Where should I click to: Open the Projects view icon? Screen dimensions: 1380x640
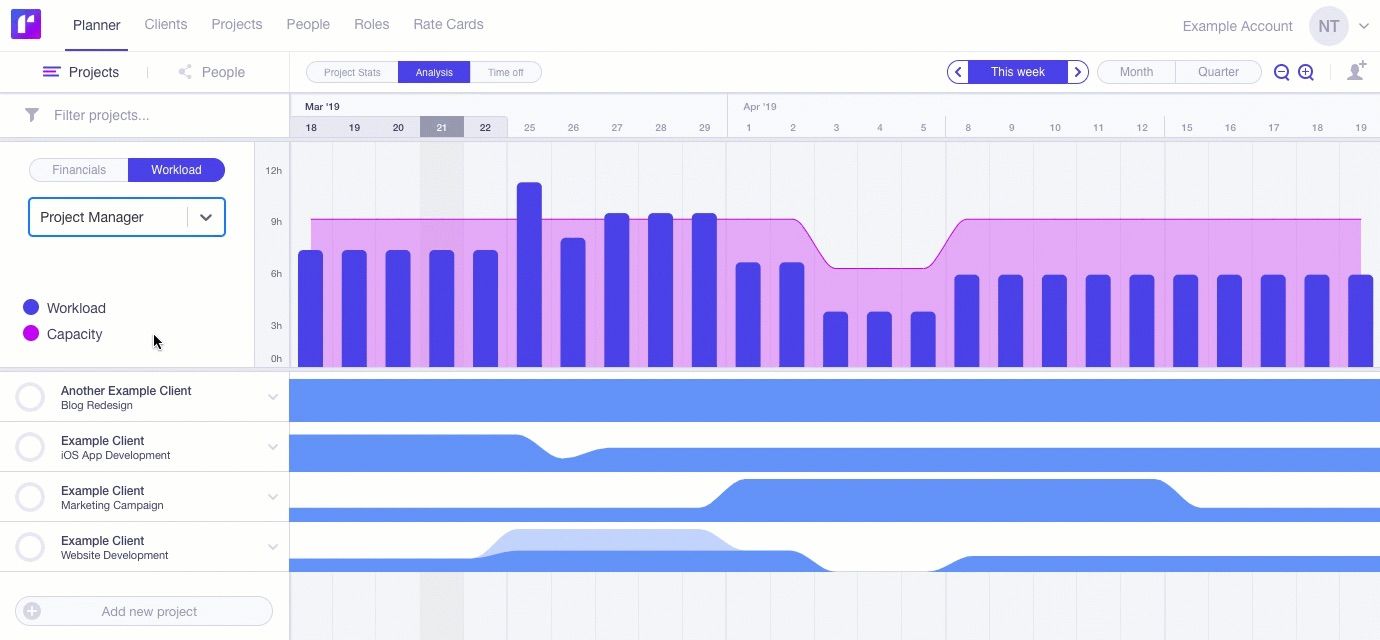(51, 71)
